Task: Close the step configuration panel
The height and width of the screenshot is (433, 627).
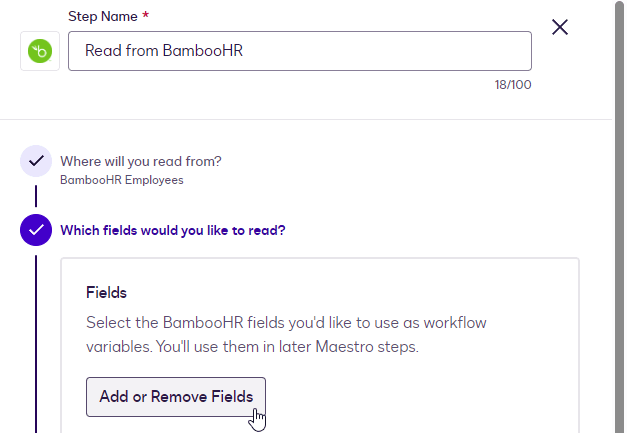Action: 560,28
